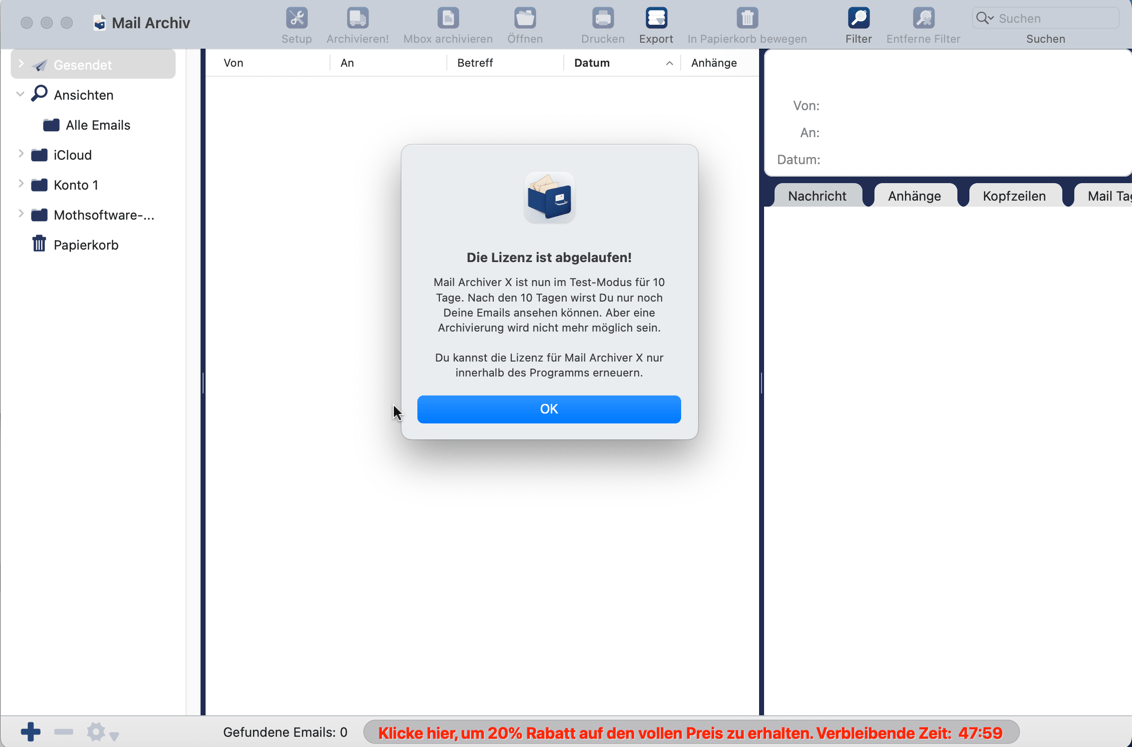Collapse the Ansichten section

pyautogui.click(x=21, y=95)
